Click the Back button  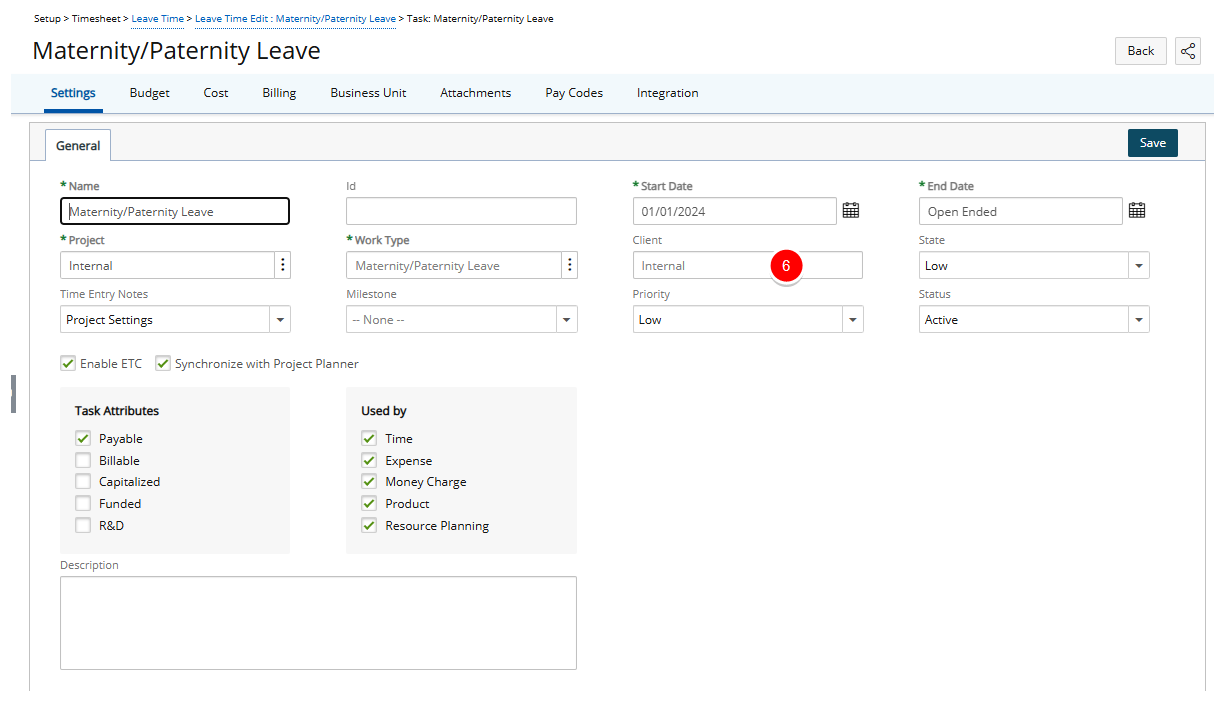pos(1141,51)
